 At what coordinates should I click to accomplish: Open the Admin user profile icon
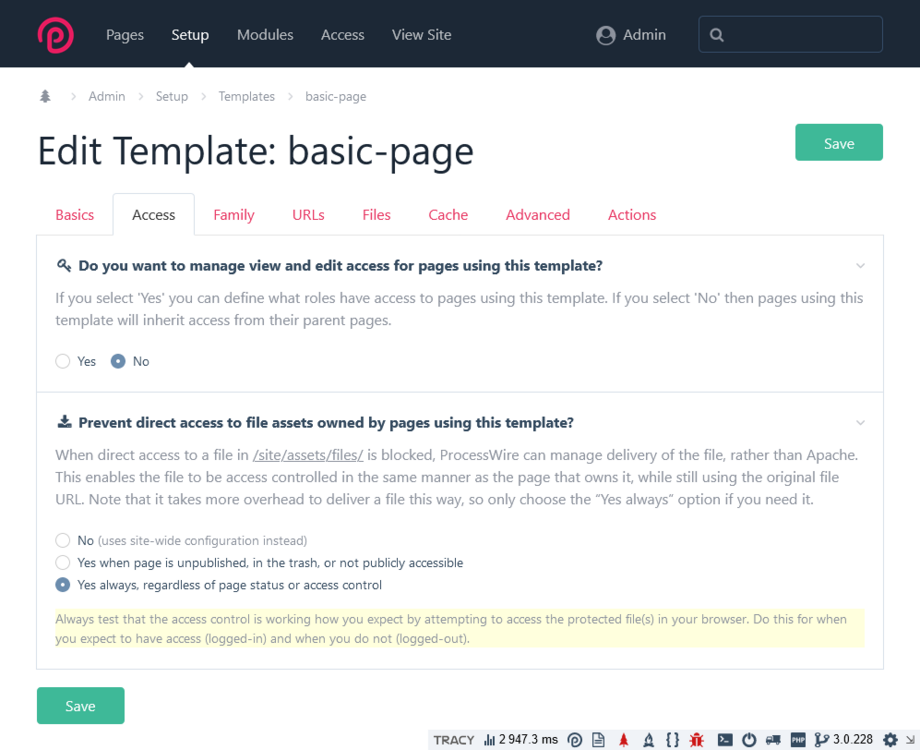(x=605, y=35)
